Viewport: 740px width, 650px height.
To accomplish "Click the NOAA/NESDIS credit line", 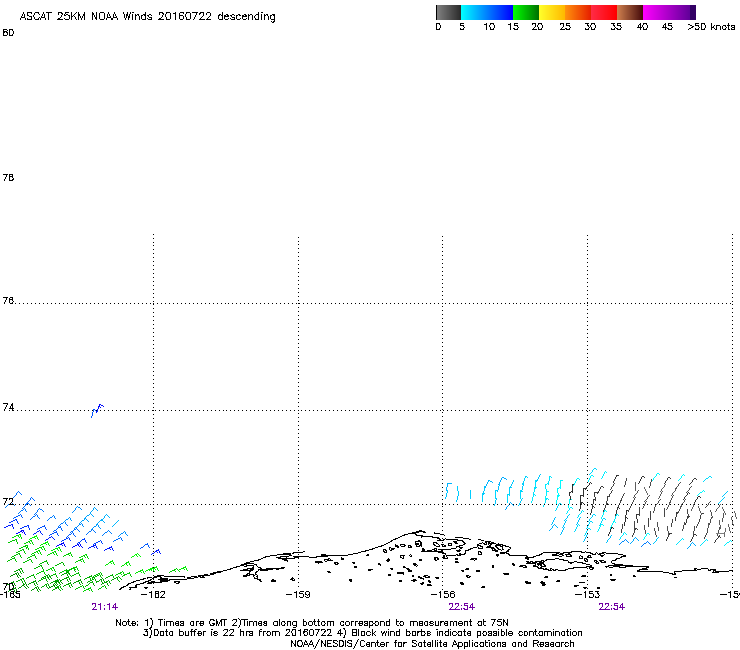I will (432, 644).
